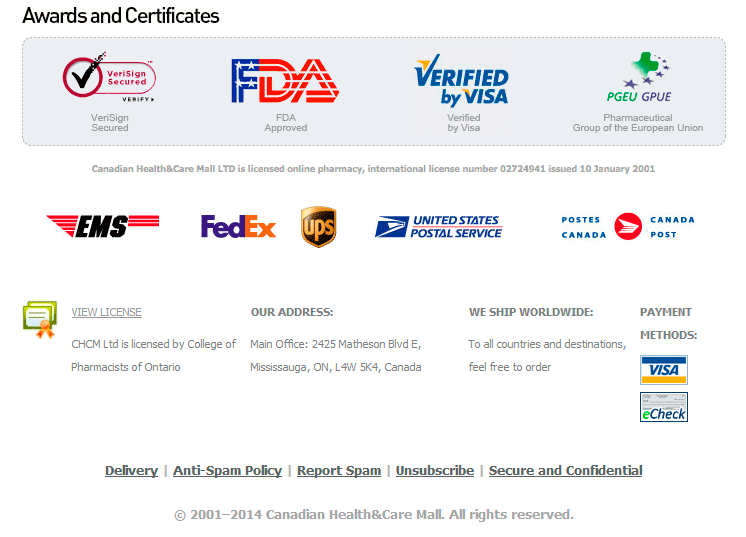Open the Anti-Spam Policy link
Screen dimensions: 746x537
[227, 471]
